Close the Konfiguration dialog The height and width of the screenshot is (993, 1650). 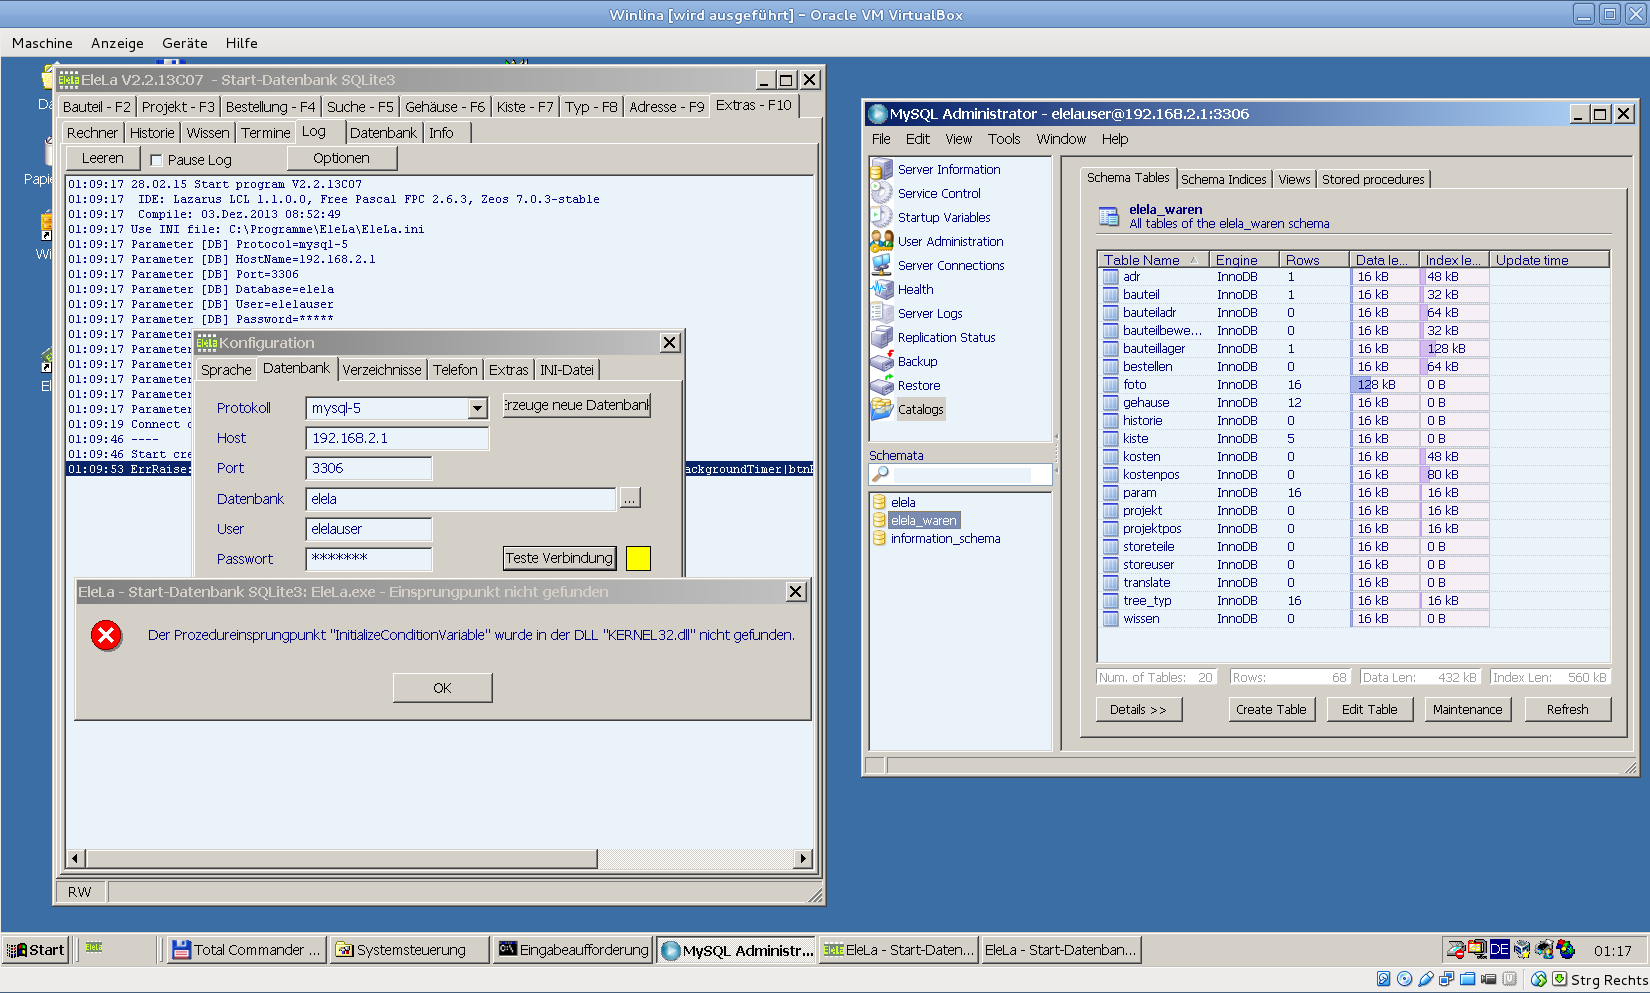coord(670,343)
